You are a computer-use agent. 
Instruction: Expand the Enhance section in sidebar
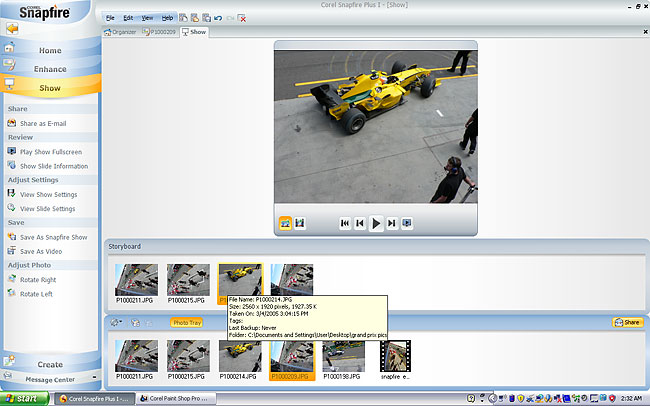pos(50,68)
